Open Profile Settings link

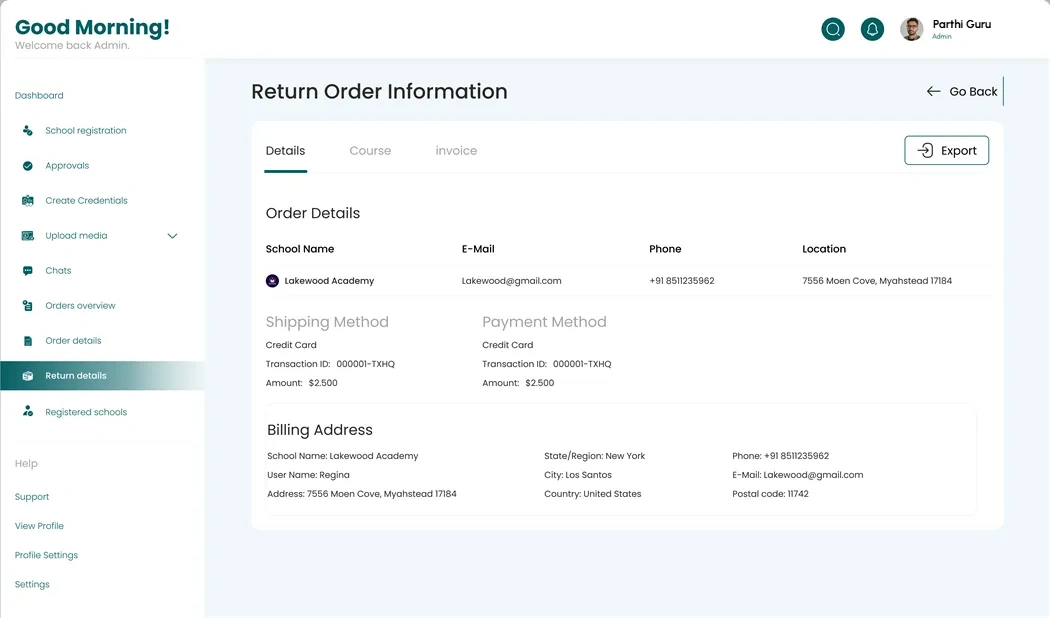click(46, 555)
